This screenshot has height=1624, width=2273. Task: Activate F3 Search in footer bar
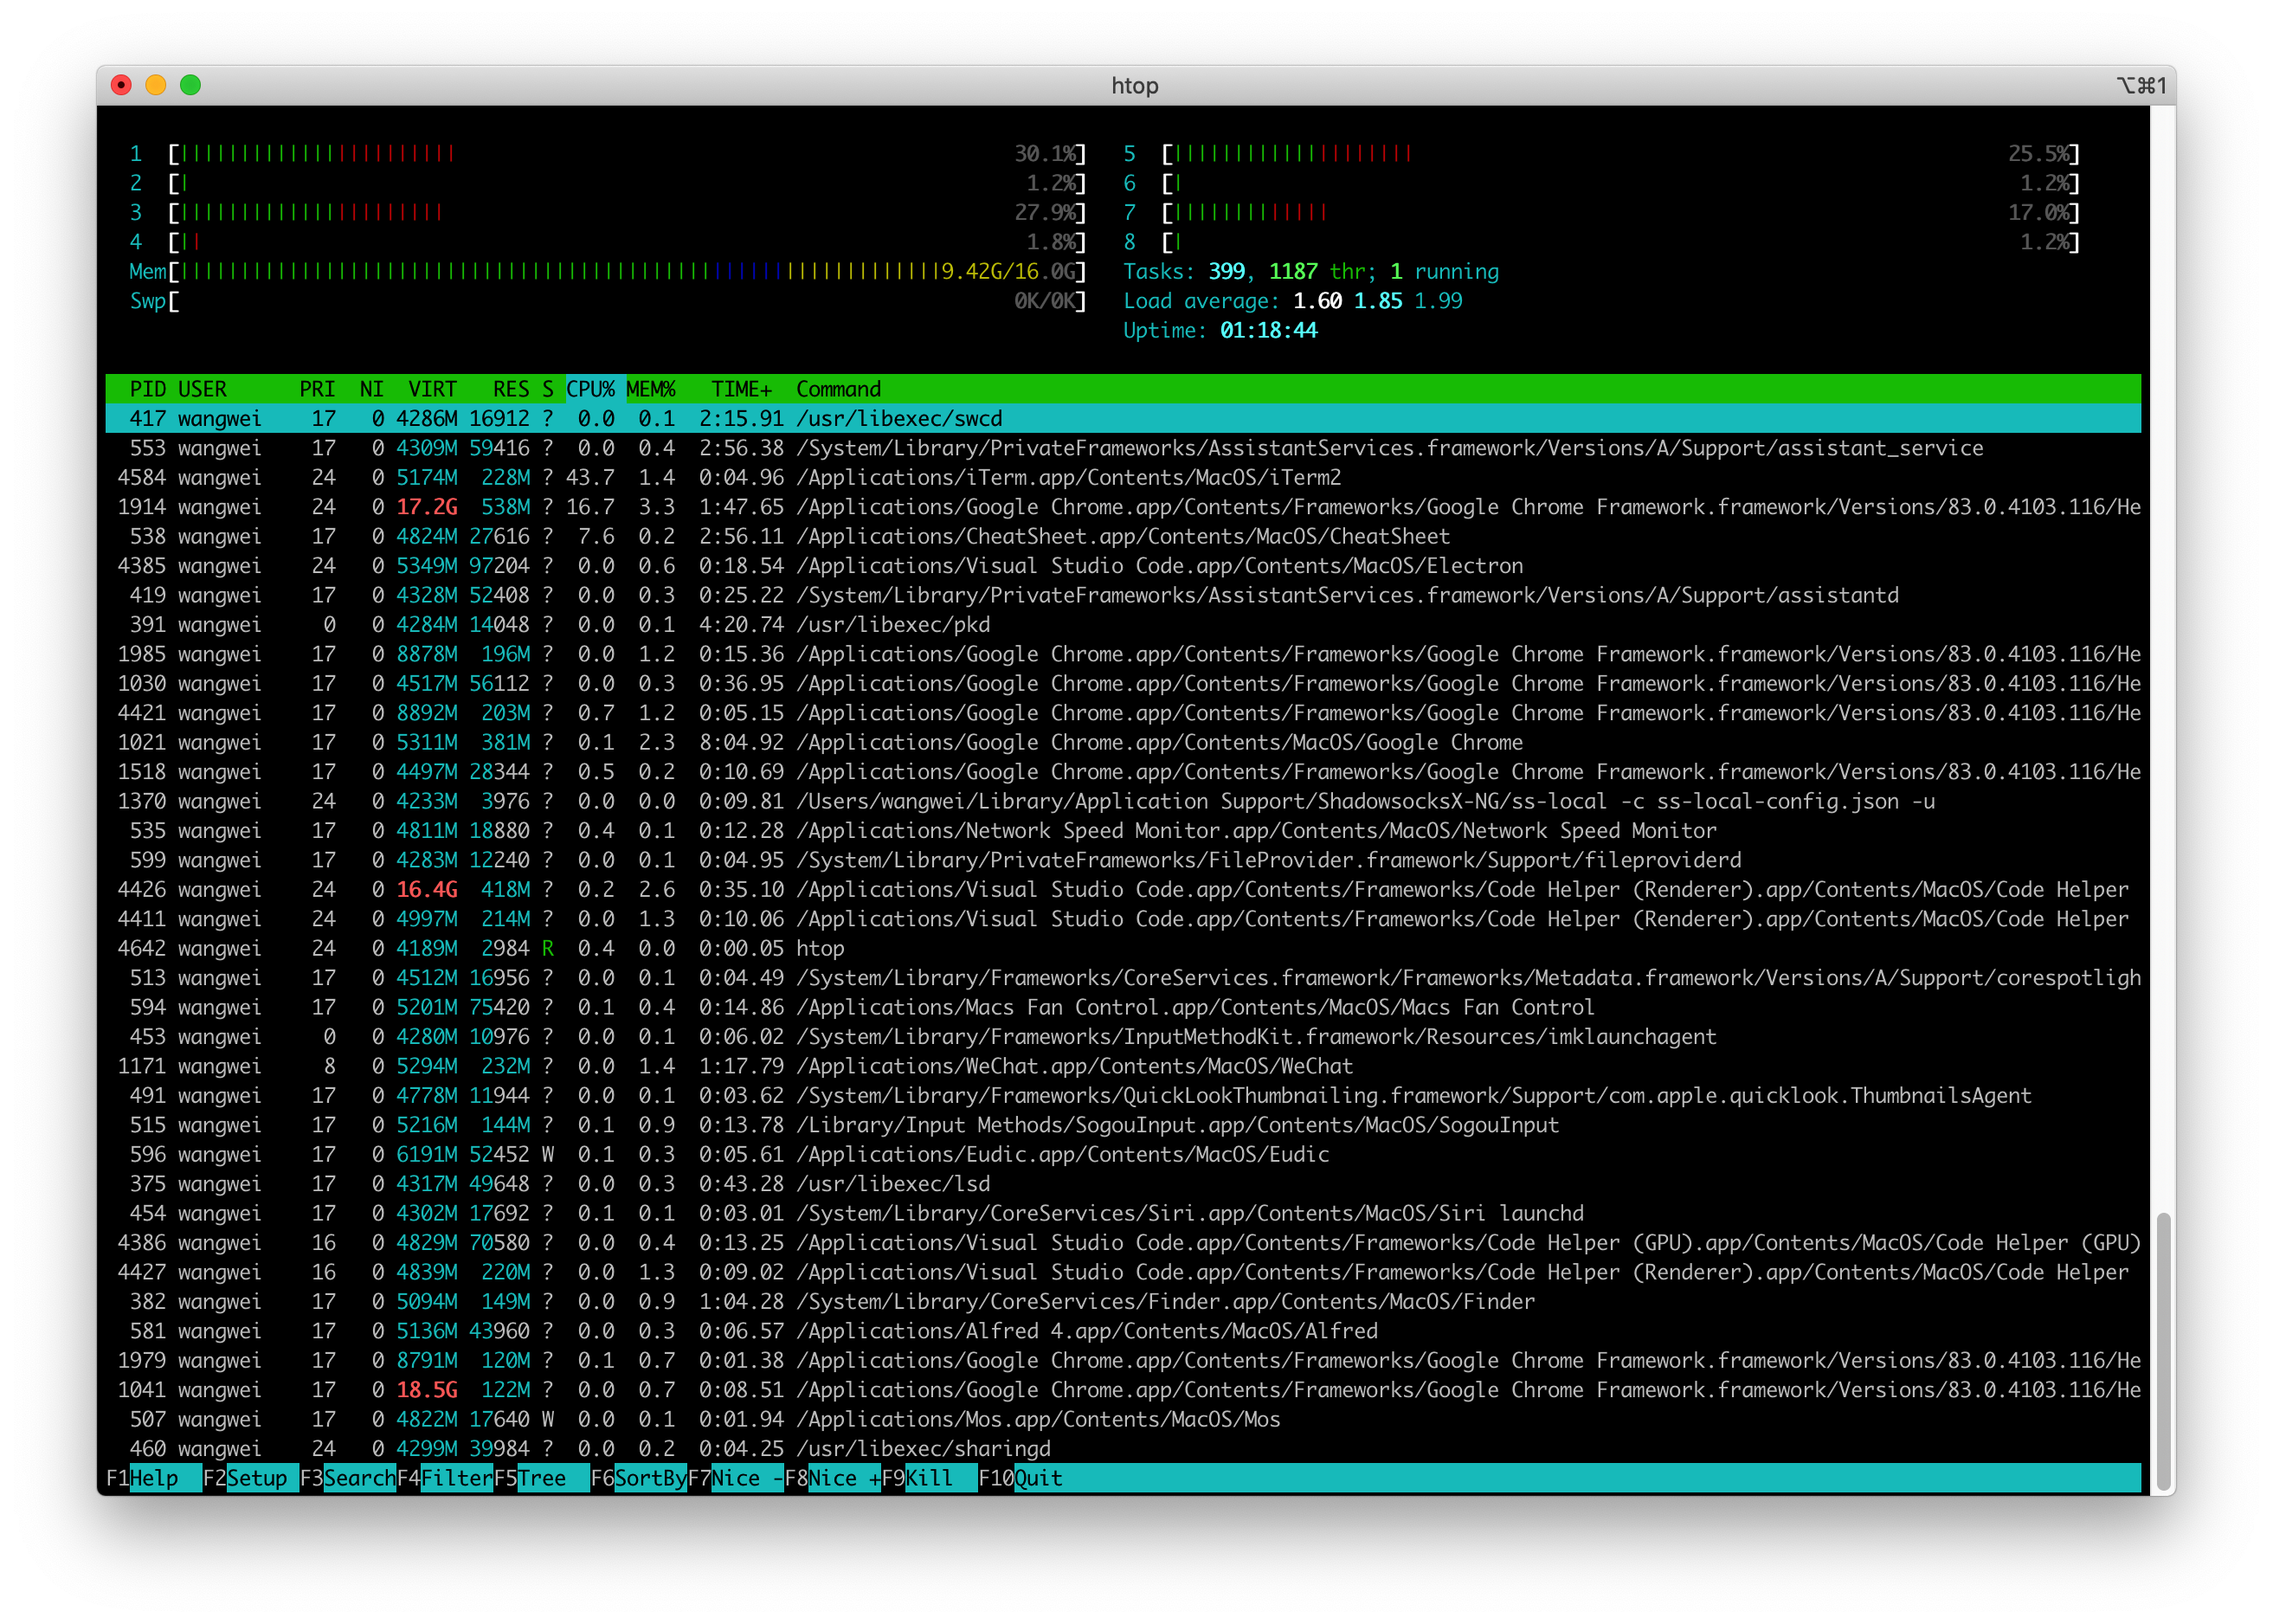point(348,1477)
